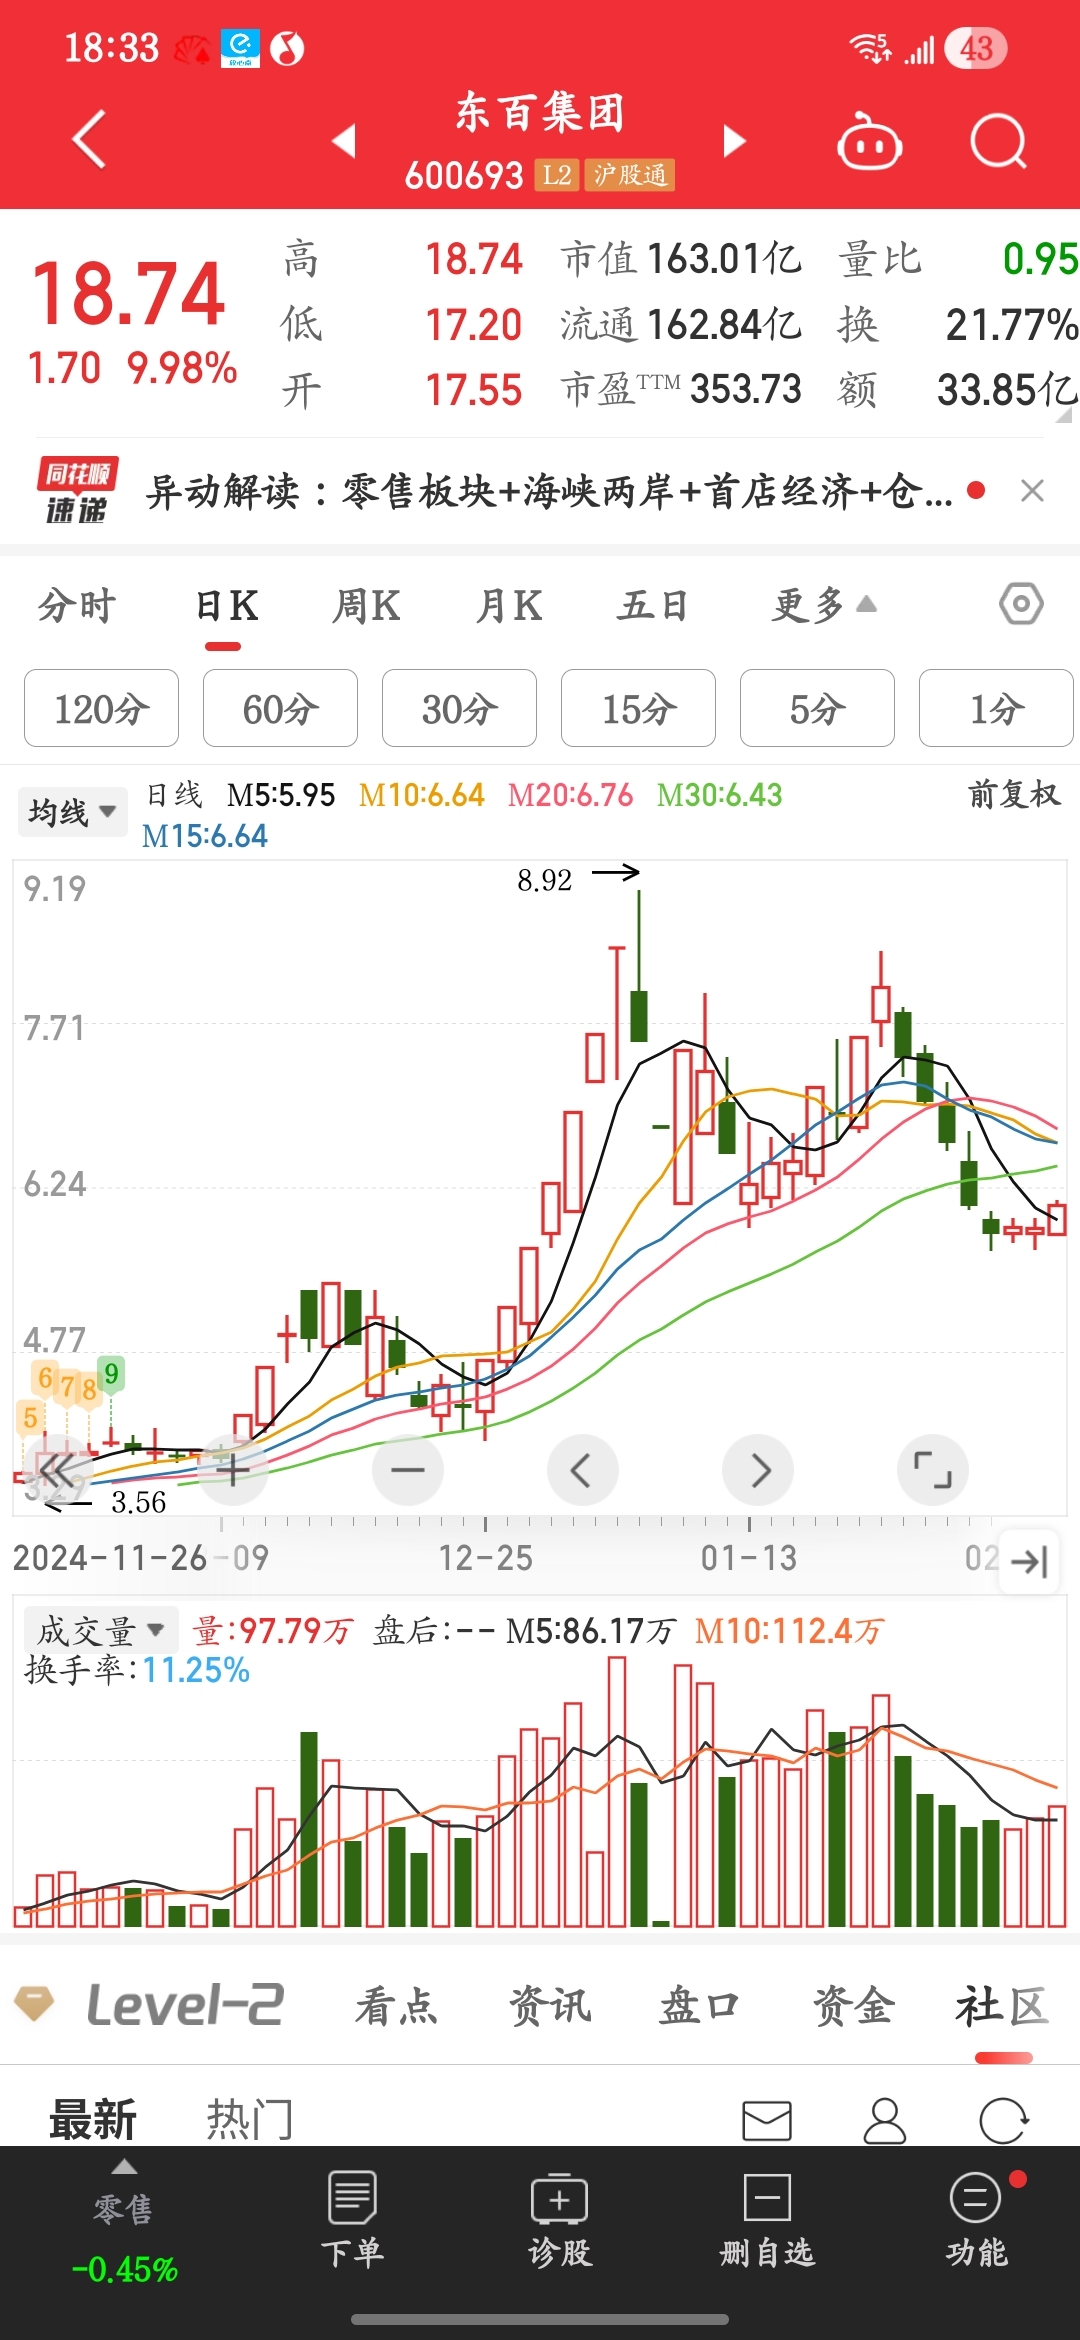Tap the back arrow icon
Viewport: 1080px width, 2340px height.
[90, 140]
